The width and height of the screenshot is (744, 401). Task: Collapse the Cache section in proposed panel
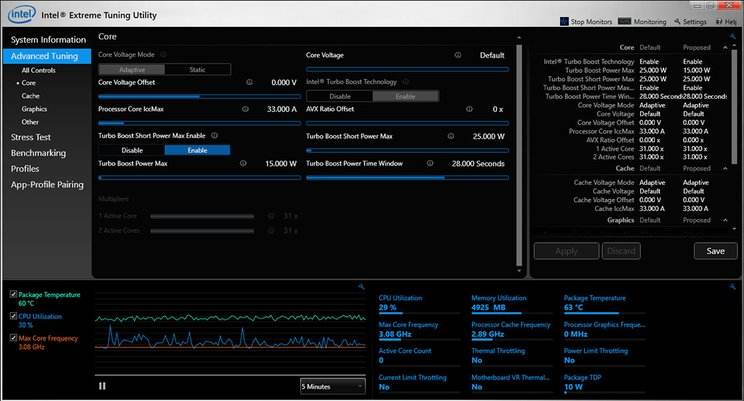point(725,168)
